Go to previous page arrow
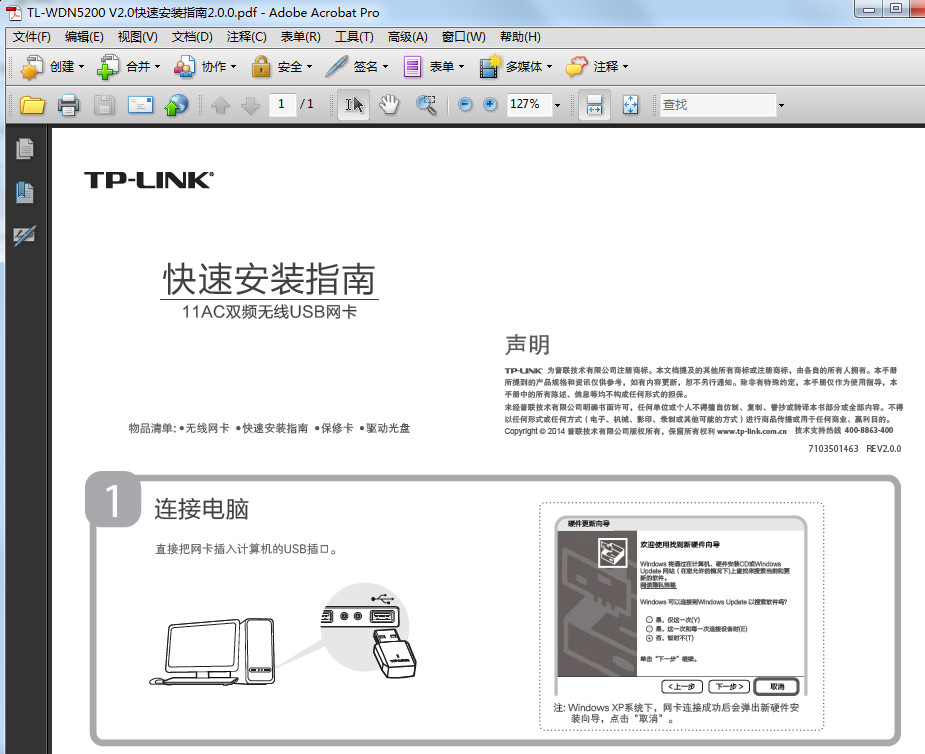Screen dimensions: 925x754 (221, 106)
